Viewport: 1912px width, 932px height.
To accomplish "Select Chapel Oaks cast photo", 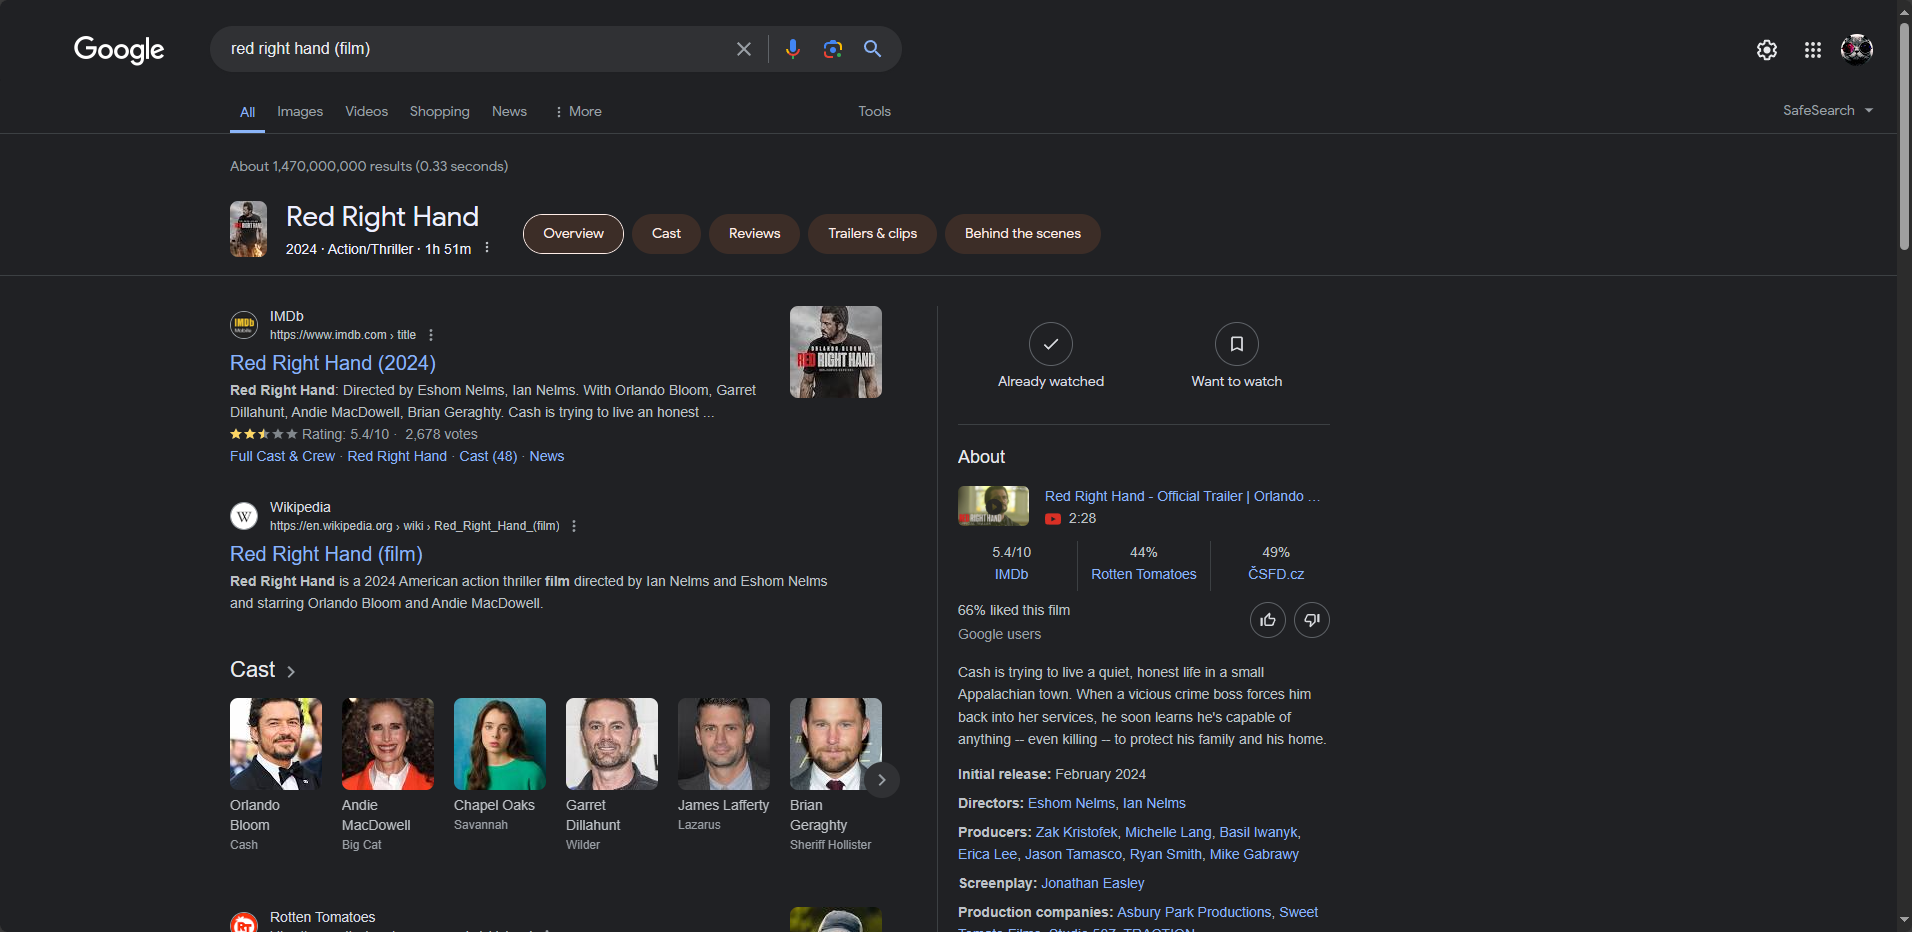I will click(500, 744).
